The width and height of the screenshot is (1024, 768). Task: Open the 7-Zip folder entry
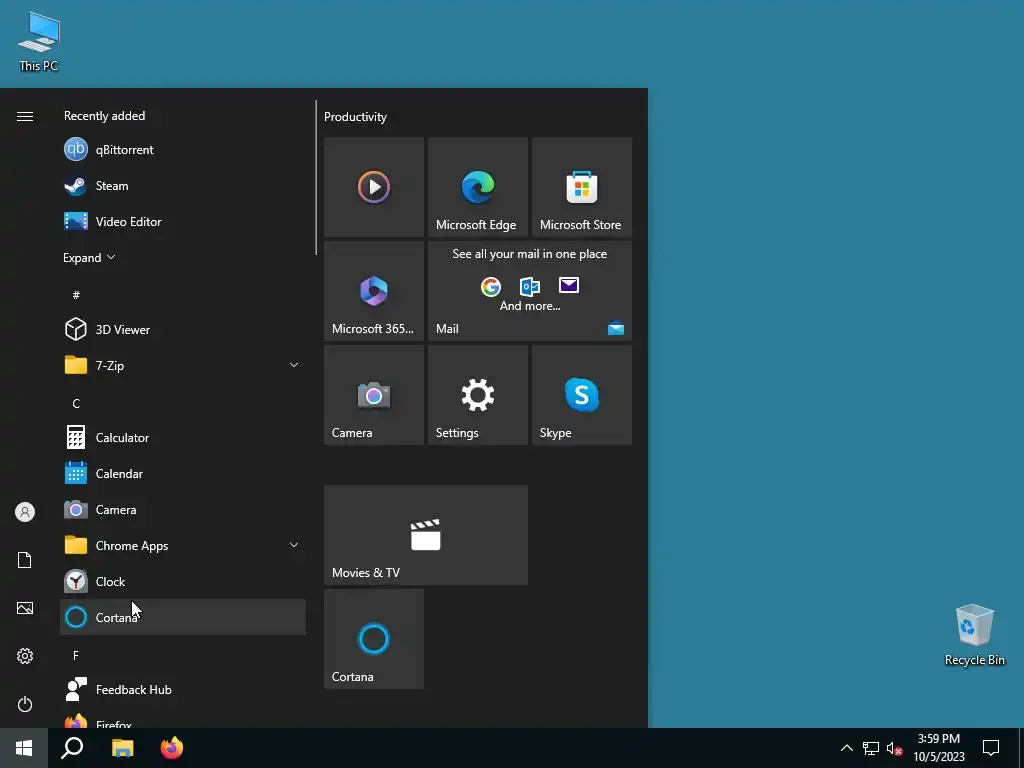click(183, 365)
